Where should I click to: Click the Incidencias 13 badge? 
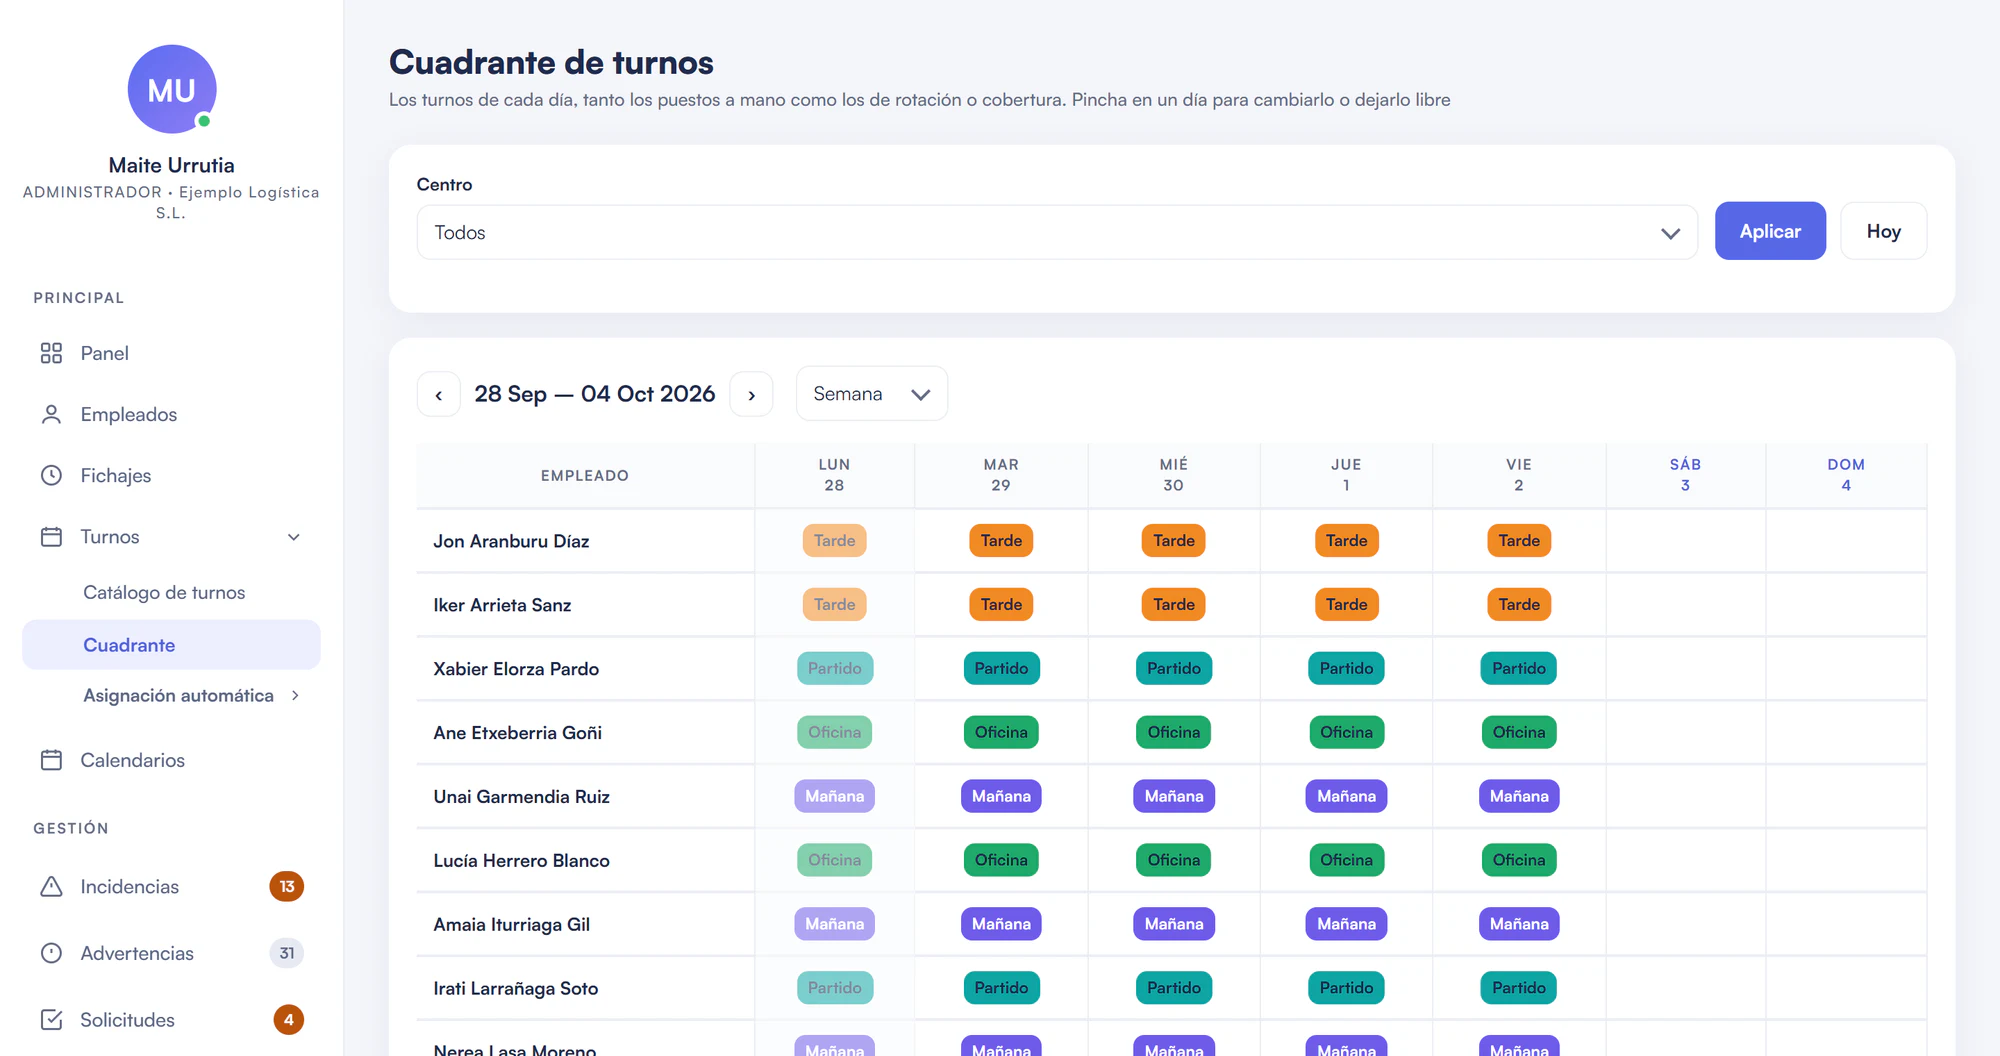pyautogui.click(x=287, y=886)
